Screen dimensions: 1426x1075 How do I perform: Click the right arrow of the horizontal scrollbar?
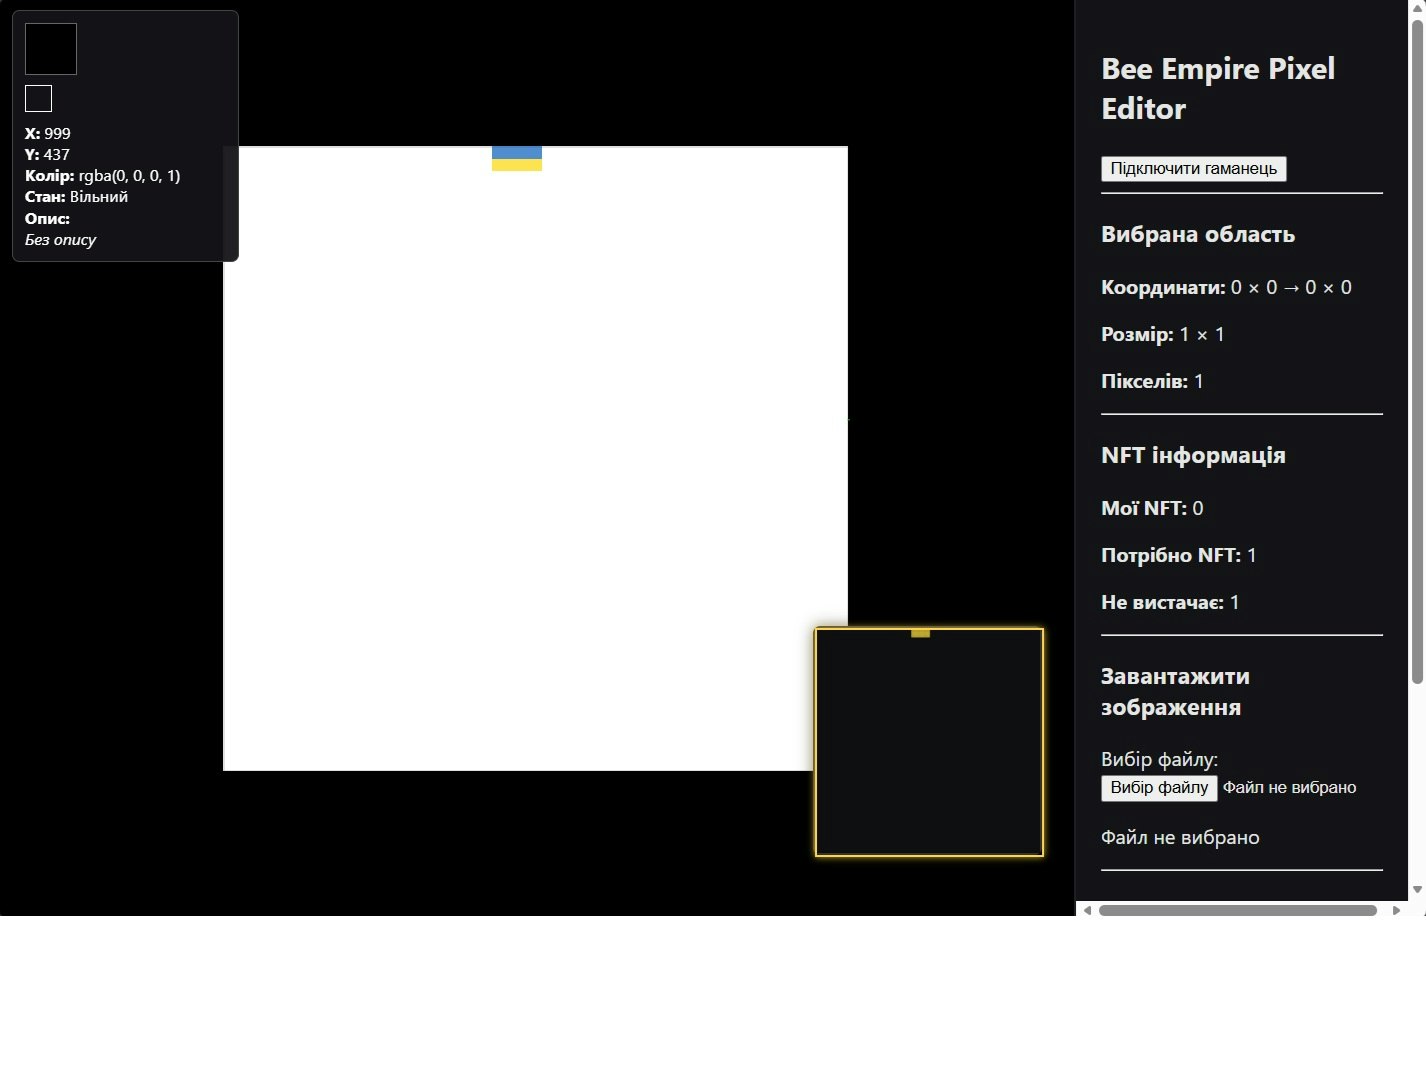[x=1397, y=909]
